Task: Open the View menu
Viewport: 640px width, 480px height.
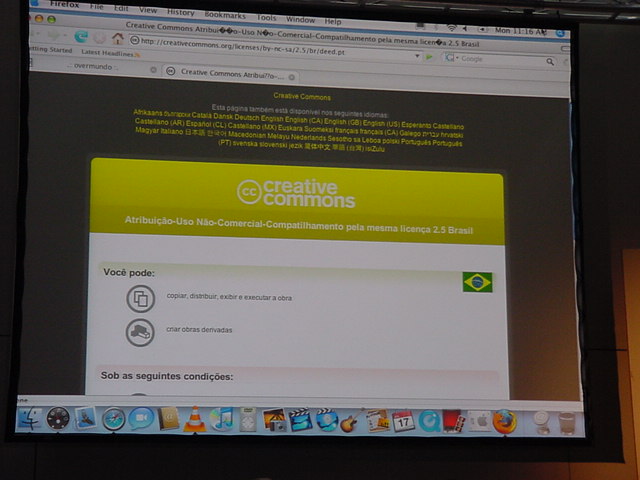Action: coord(148,10)
